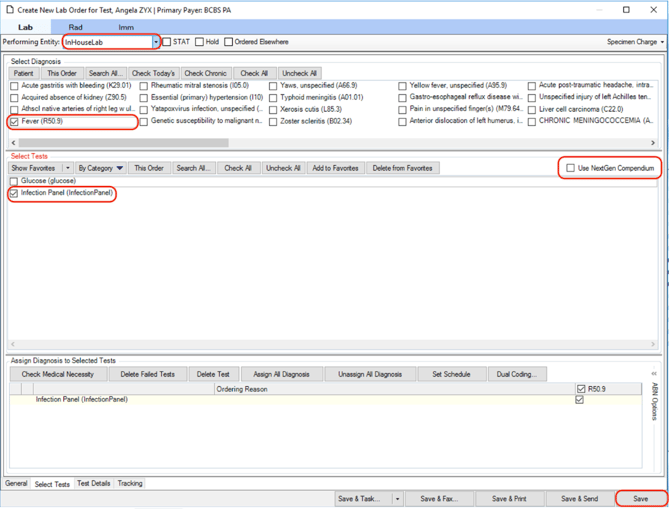Click Check Medical Necessity button
The width and height of the screenshot is (670, 509).
[58, 374]
